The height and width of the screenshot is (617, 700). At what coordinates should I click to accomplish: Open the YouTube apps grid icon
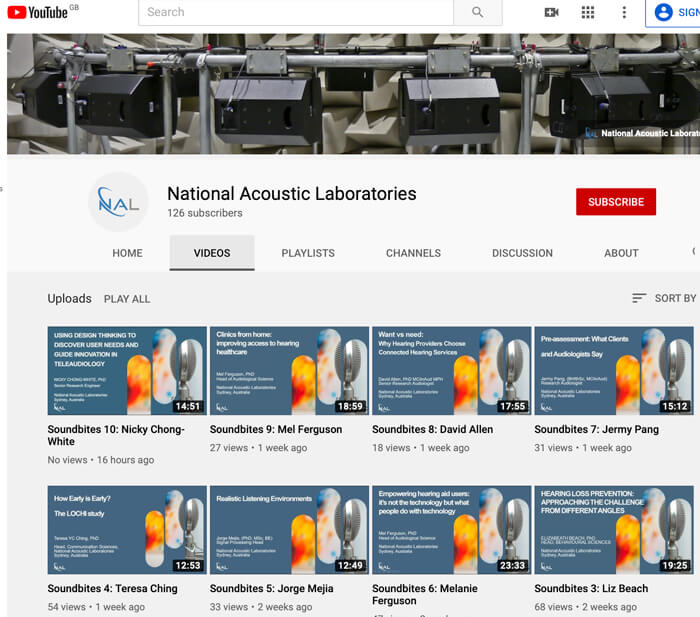coord(587,12)
